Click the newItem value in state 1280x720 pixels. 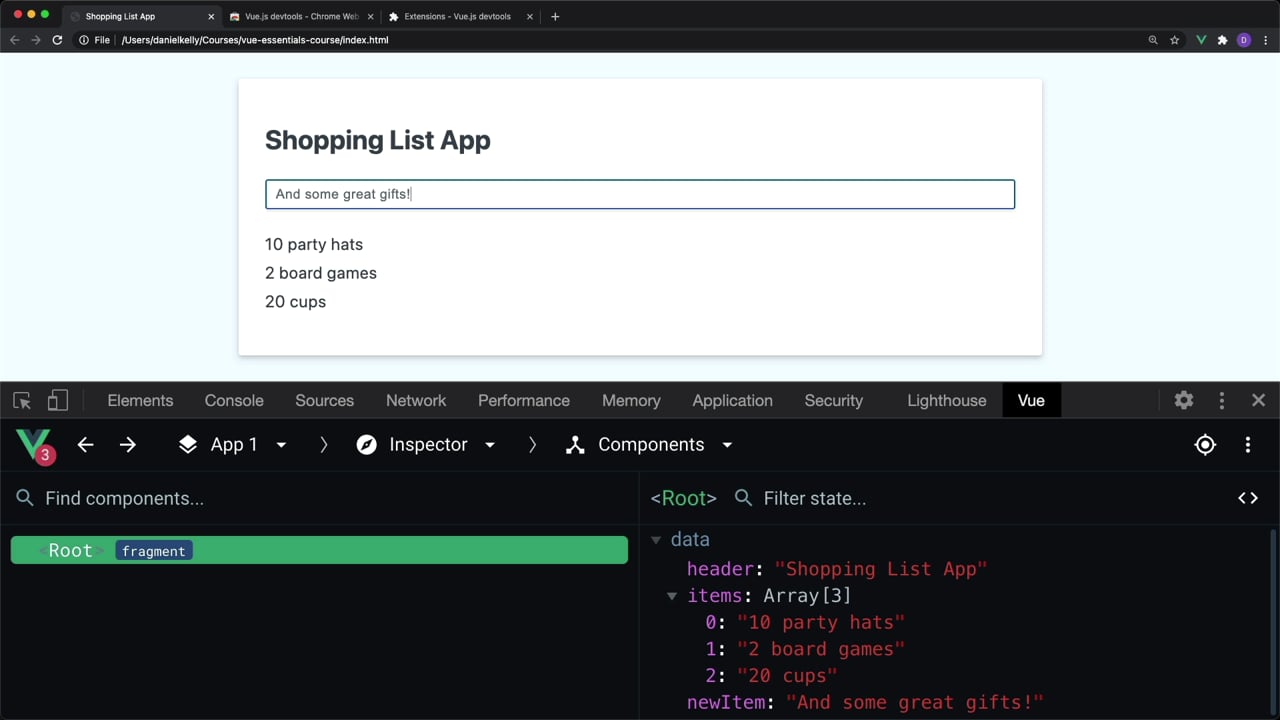click(x=915, y=703)
